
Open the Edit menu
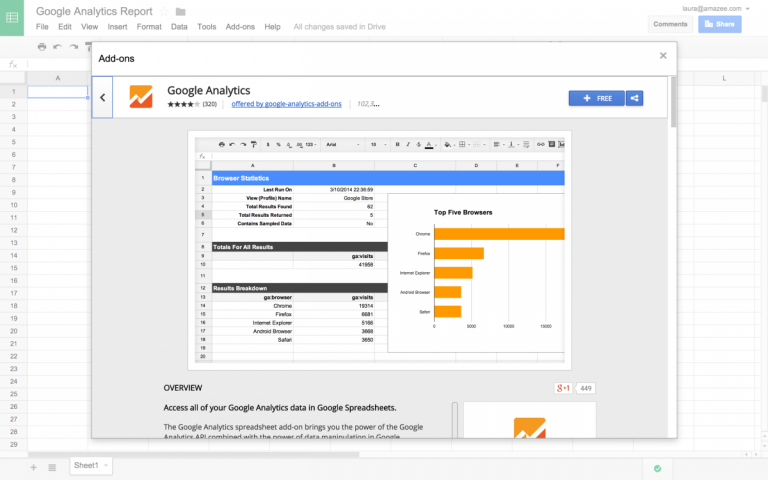point(65,27)
